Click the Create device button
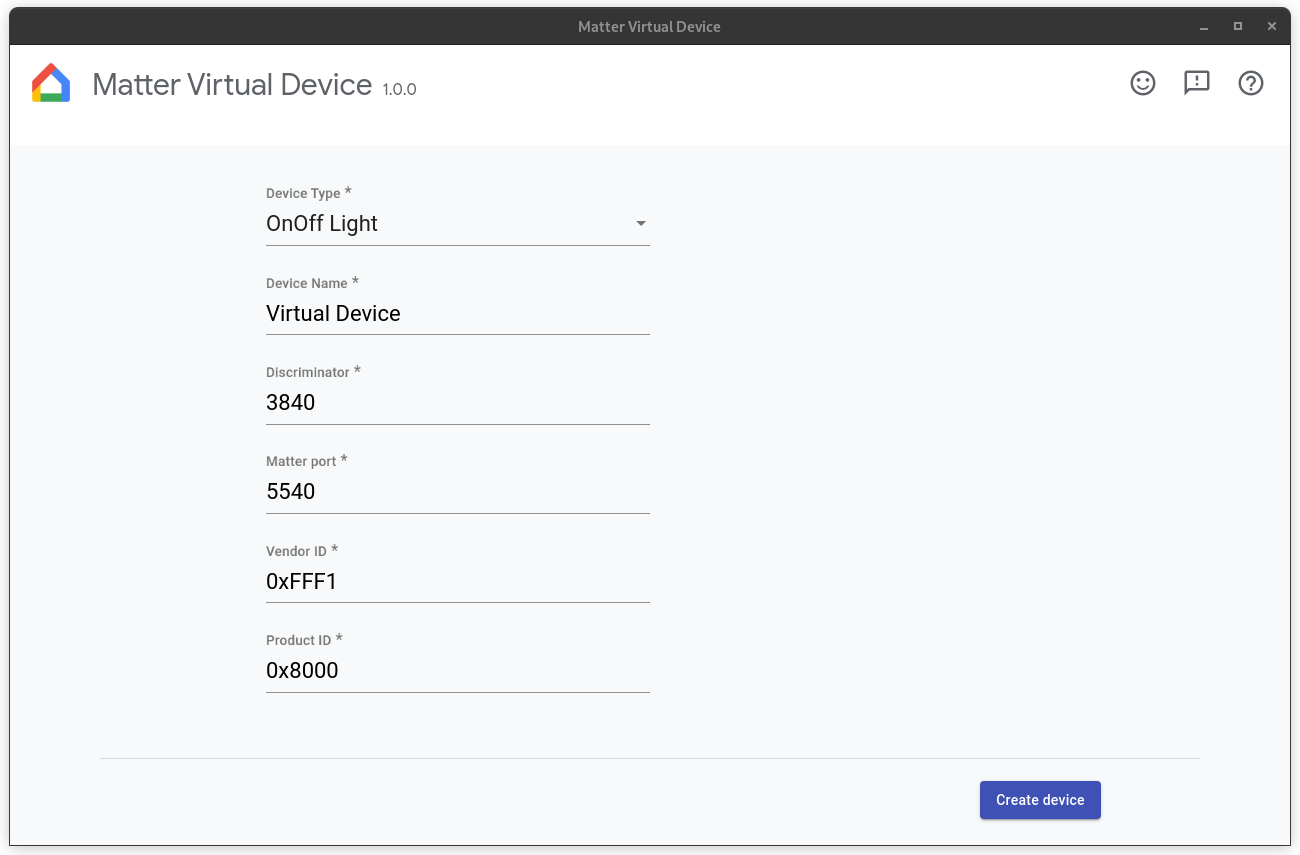The image size is (1300, 855). [1040, 800]
